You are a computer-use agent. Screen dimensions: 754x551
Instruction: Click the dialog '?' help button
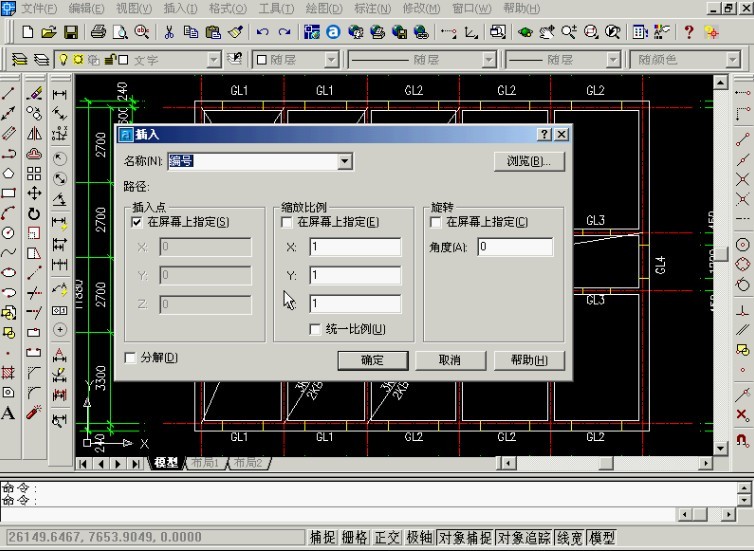tap(544, 134)
